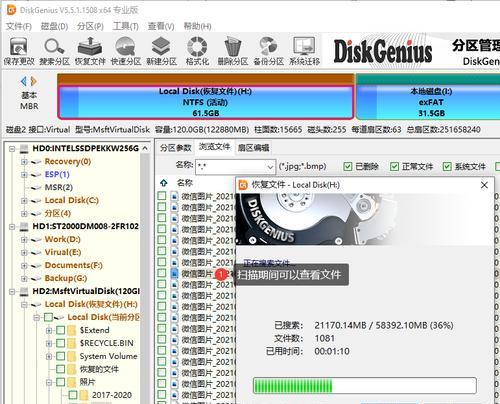The image size is (500, 404).
Task: Toggle the 正常文件 normal files checkbox
Action: click(x=394, y=166)
